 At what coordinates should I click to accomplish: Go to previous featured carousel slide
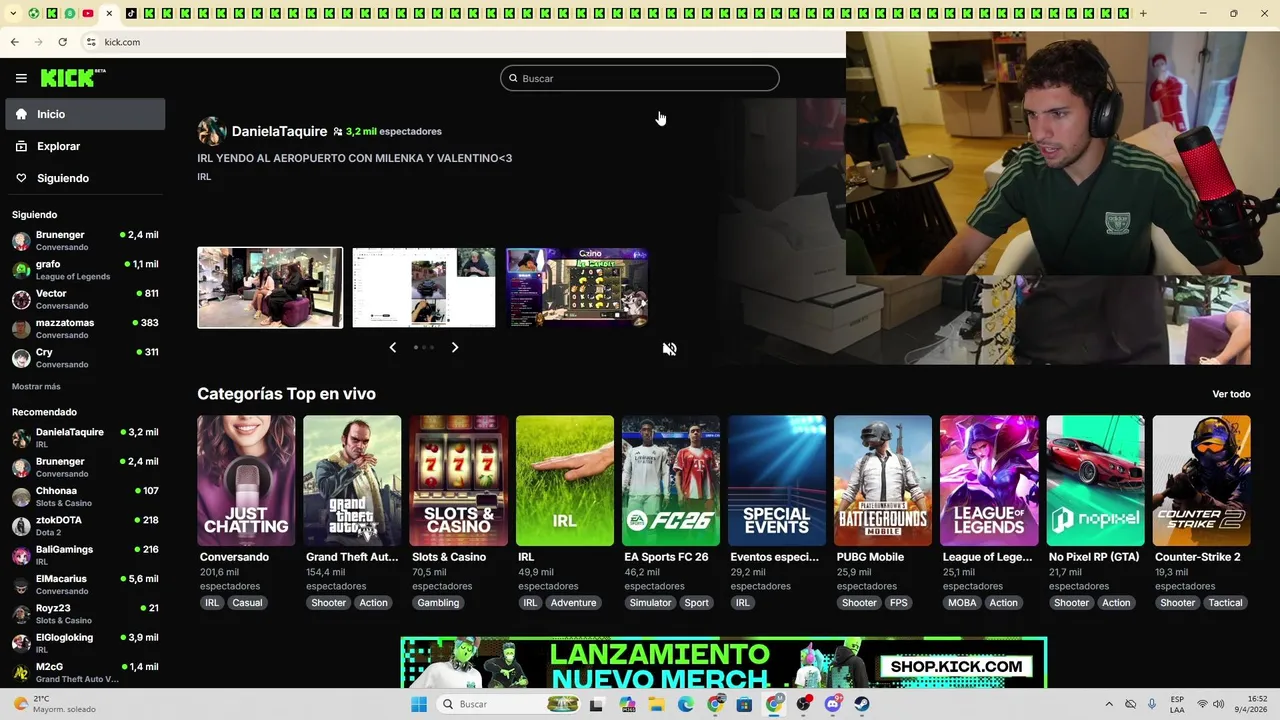(x=392, y=347)
